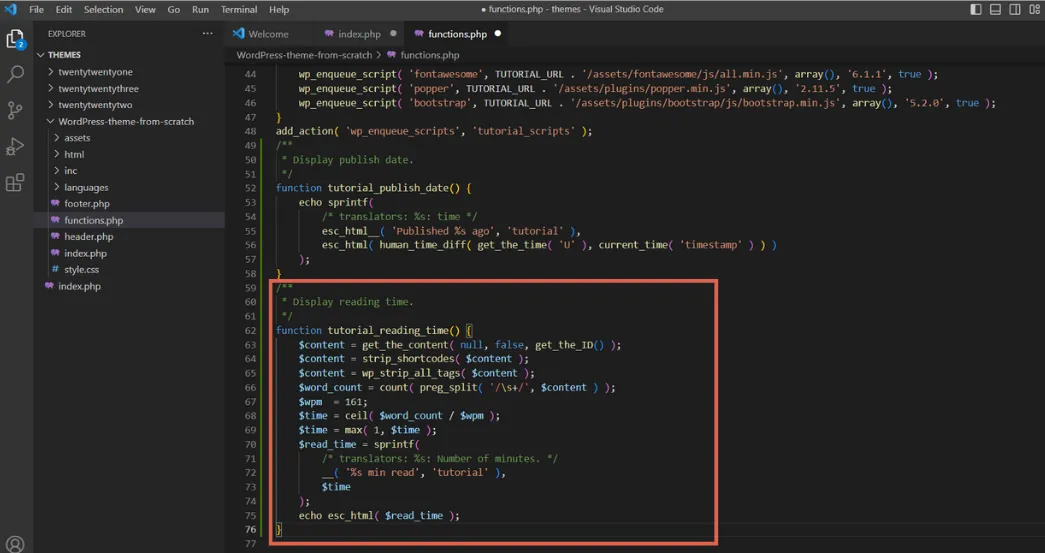The image size is (1045, 553).
Task: Click line number 62 in gutter
Action: pos(250,330)
